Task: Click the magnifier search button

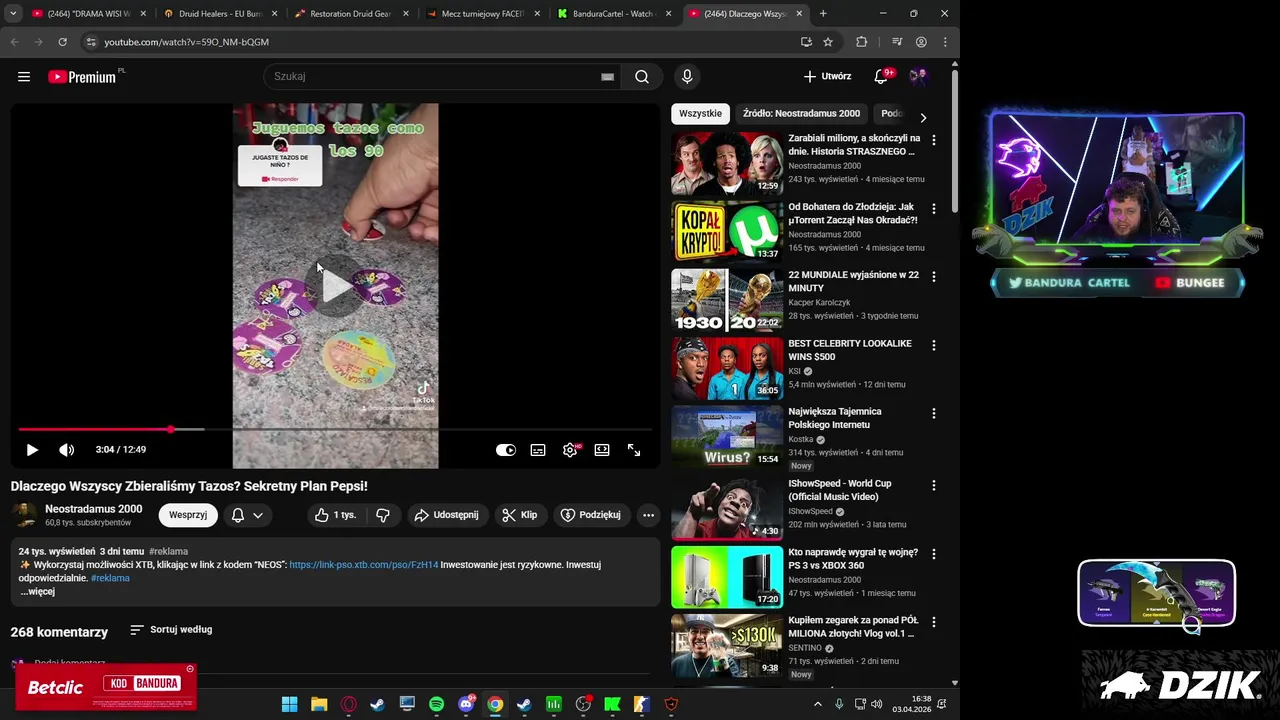Action: click(x=642, y=77)
